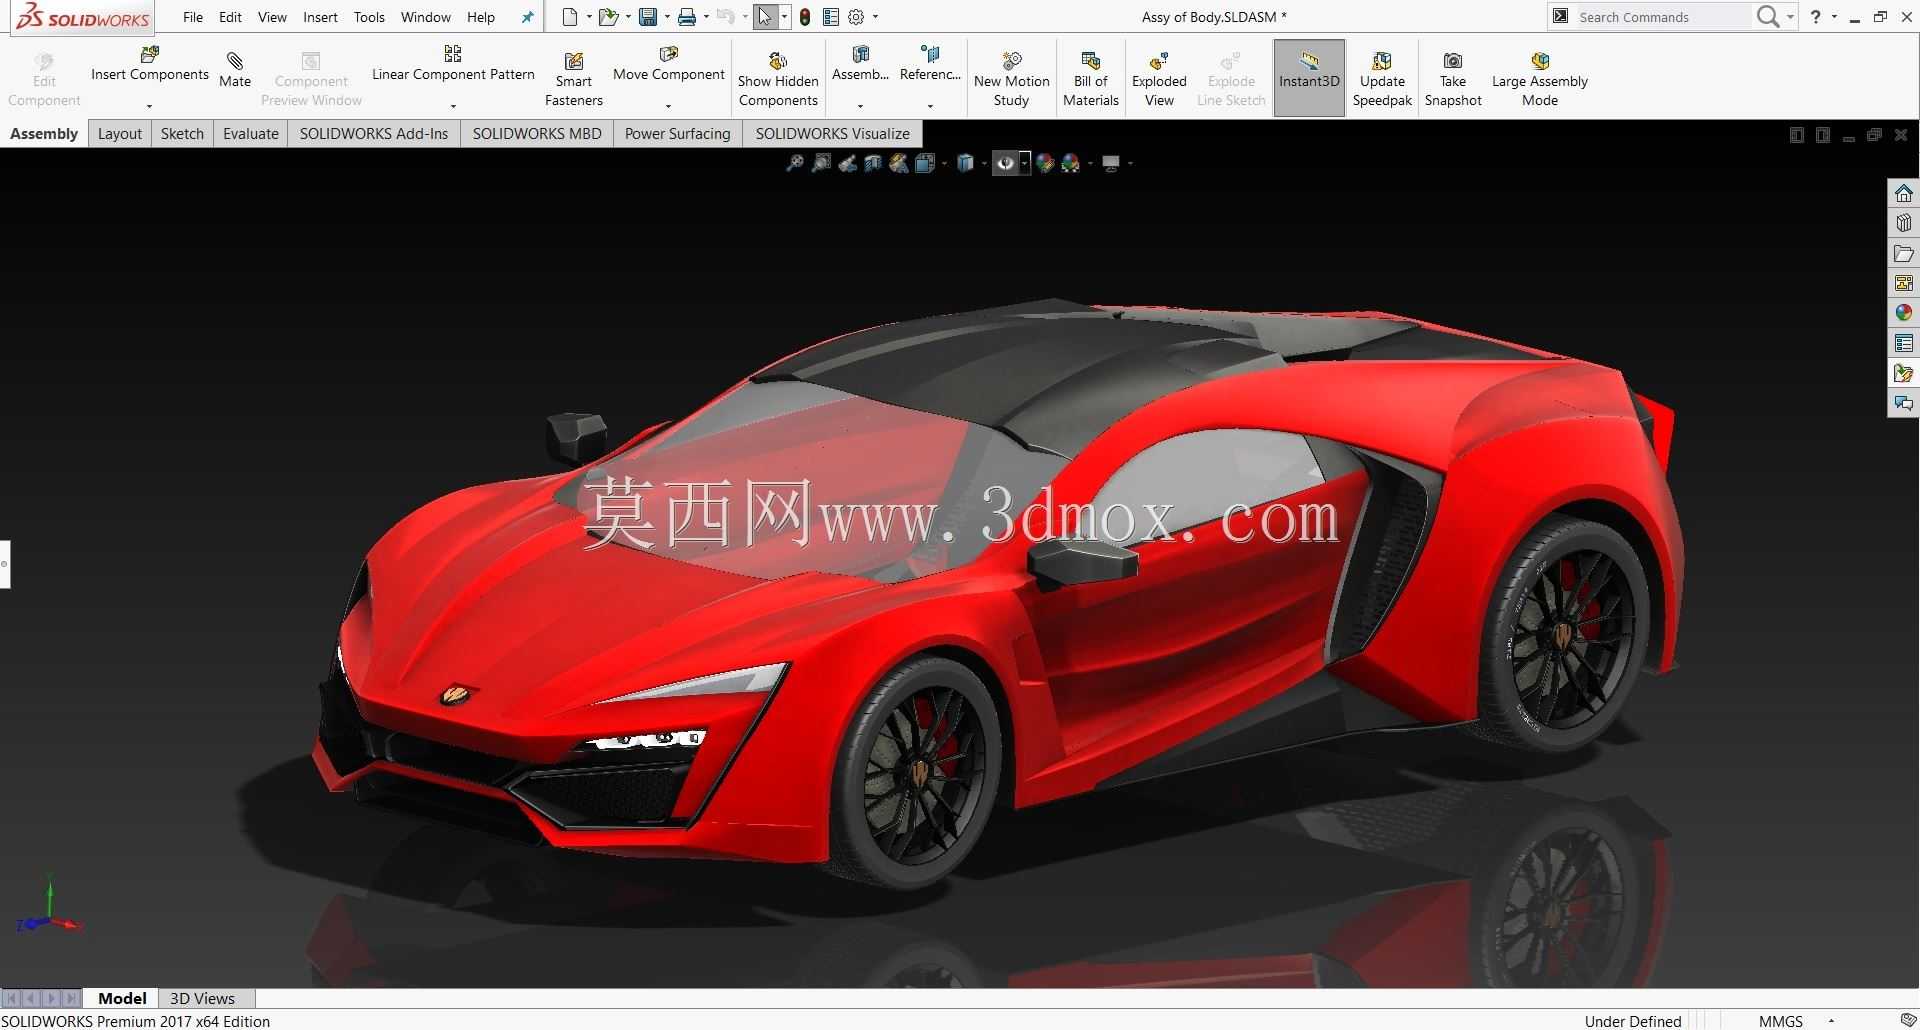Expand the Assembly Features dropdown arrow
1920x1030 pixels.
[x=860, y=106]
